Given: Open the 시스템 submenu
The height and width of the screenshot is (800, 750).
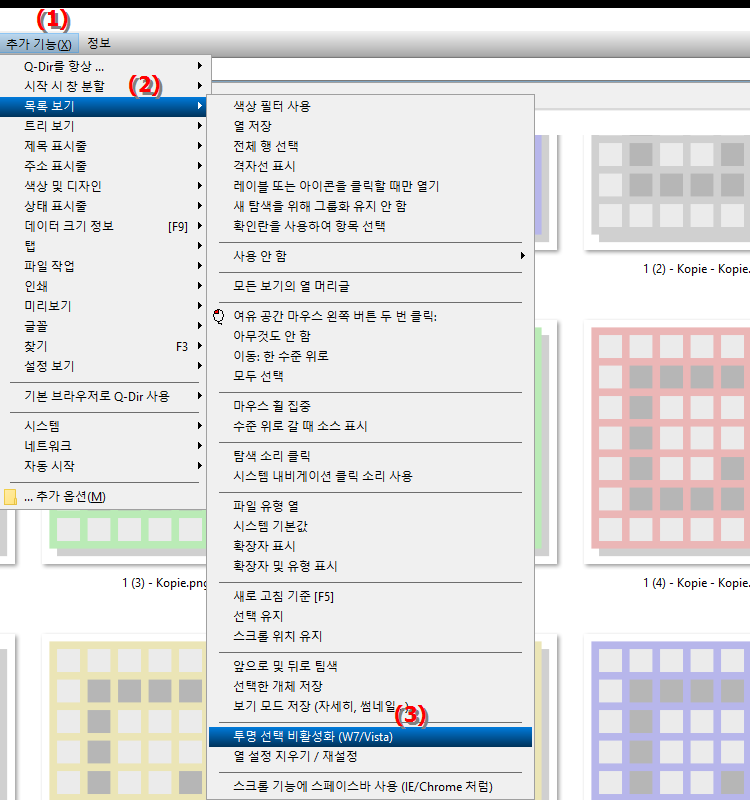Looking at the screenshot, I should click(104, 426).
